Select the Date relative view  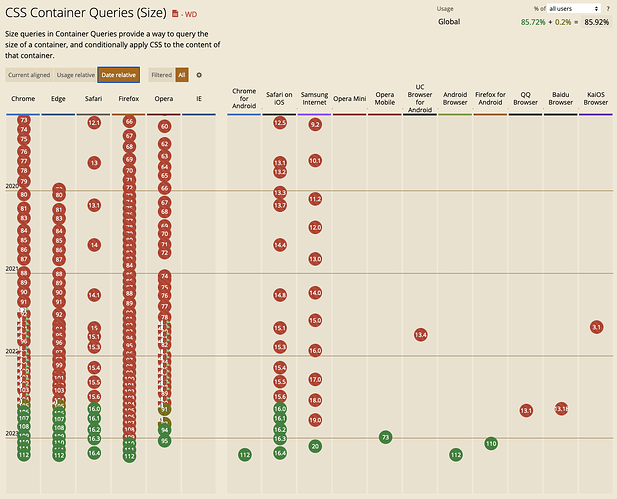click(118, 75)
